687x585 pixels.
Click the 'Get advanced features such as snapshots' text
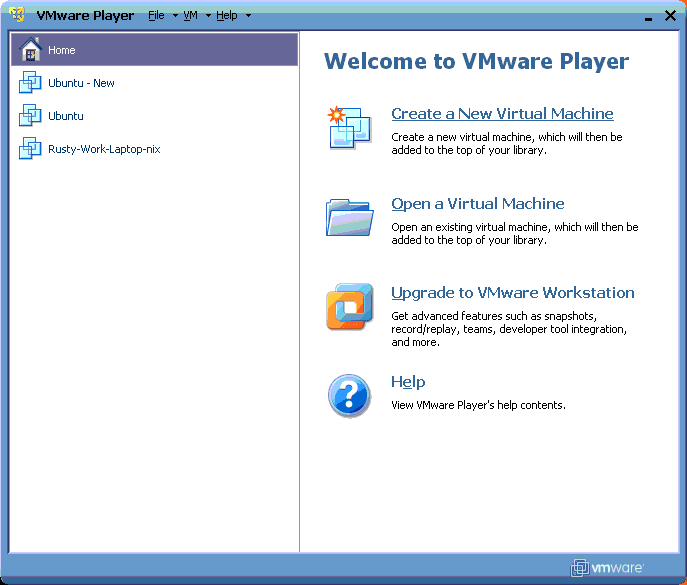tap(509, 329)
